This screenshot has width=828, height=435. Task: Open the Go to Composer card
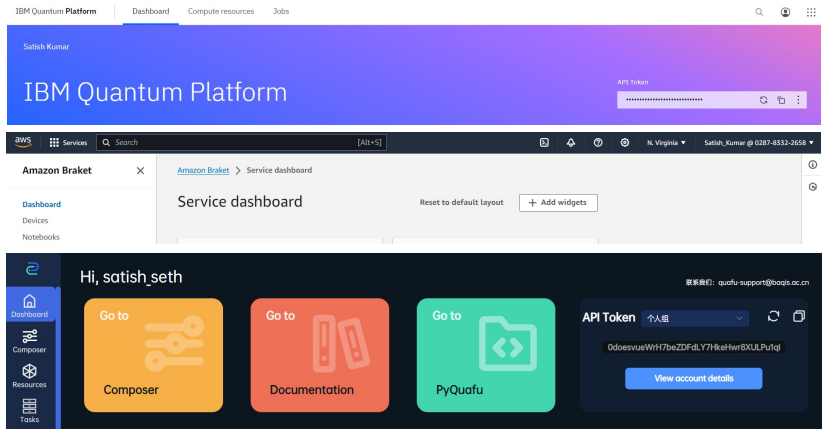pyautogui.click(x=153, y=355)
